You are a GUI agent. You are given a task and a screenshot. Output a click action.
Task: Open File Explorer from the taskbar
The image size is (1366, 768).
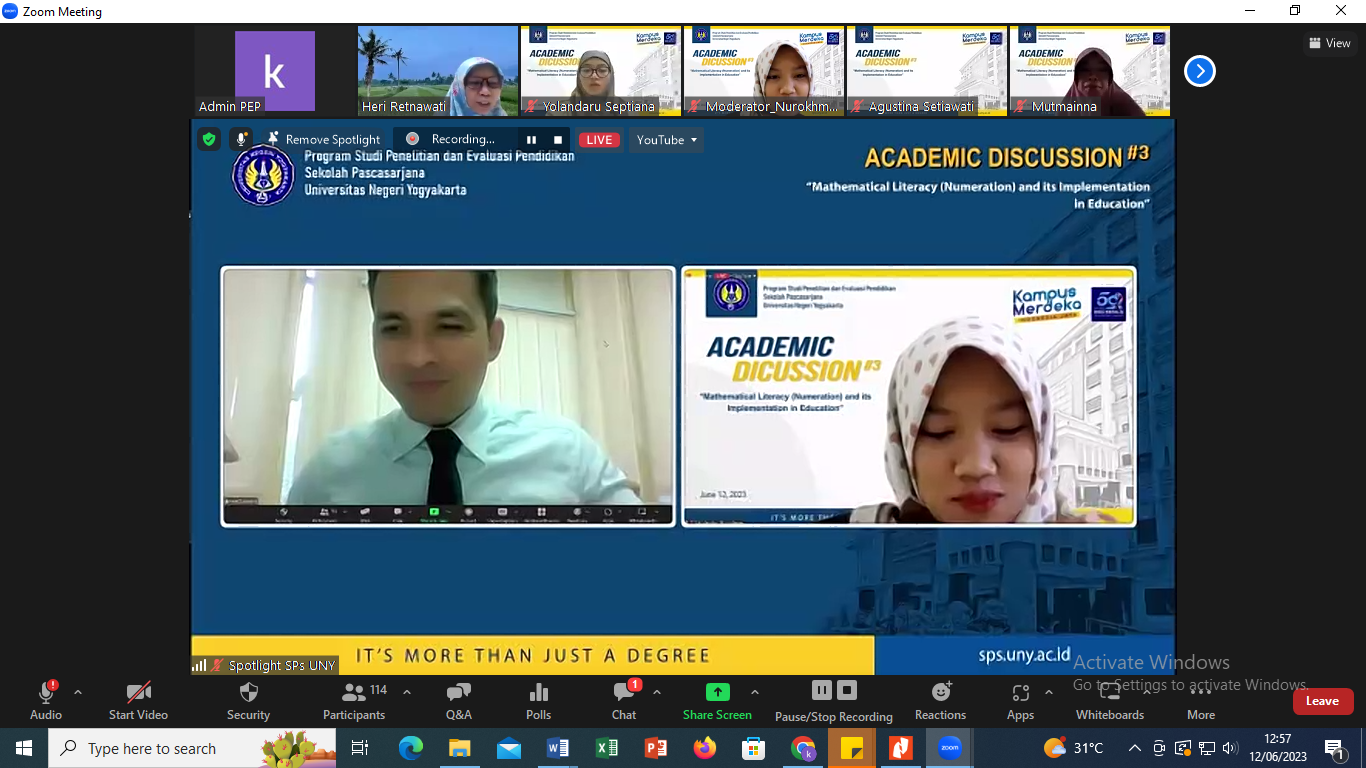coord(460,748)
